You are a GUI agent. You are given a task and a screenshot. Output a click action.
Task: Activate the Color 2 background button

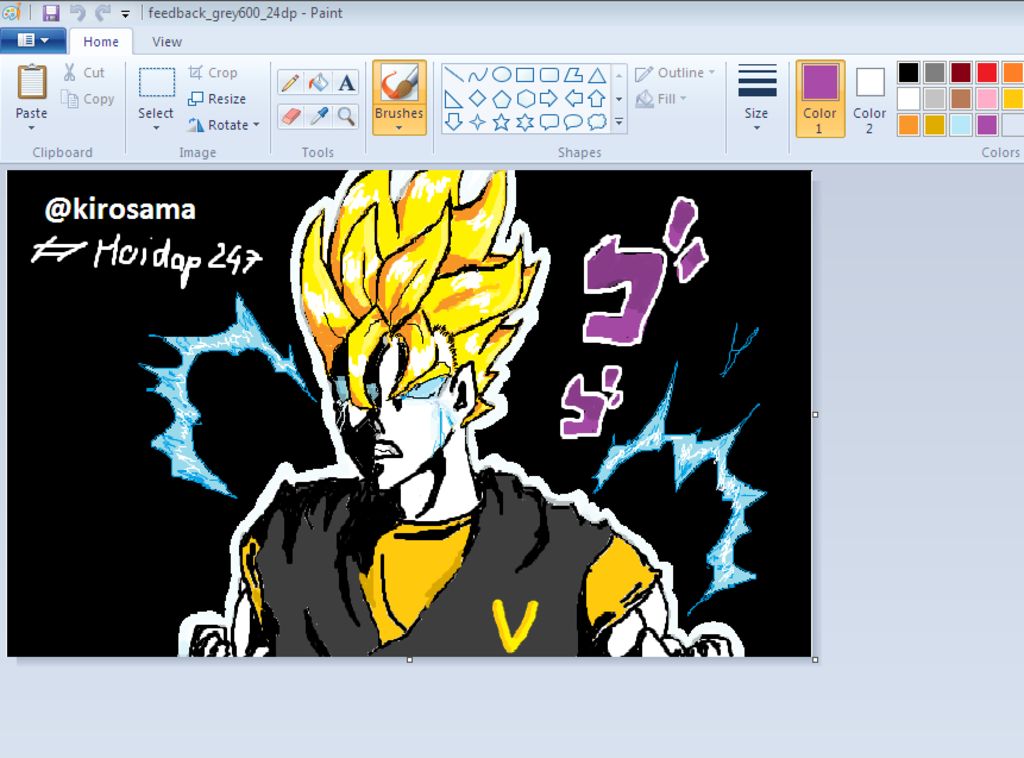click(x=870, y=99)
